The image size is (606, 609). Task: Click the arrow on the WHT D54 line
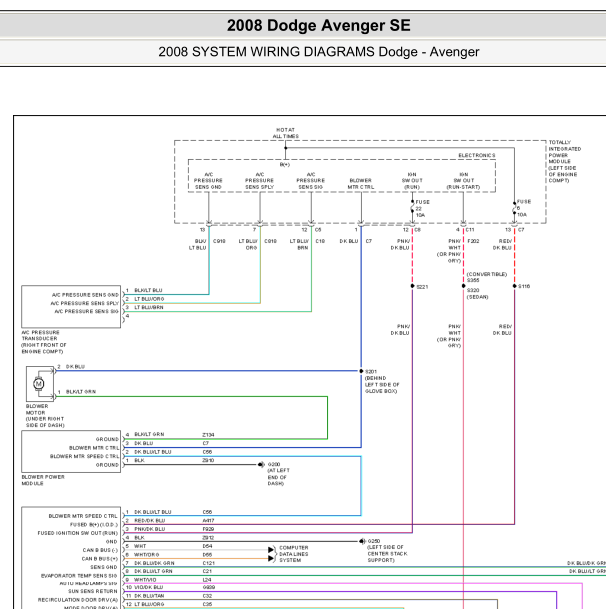(x=271, y=550)
